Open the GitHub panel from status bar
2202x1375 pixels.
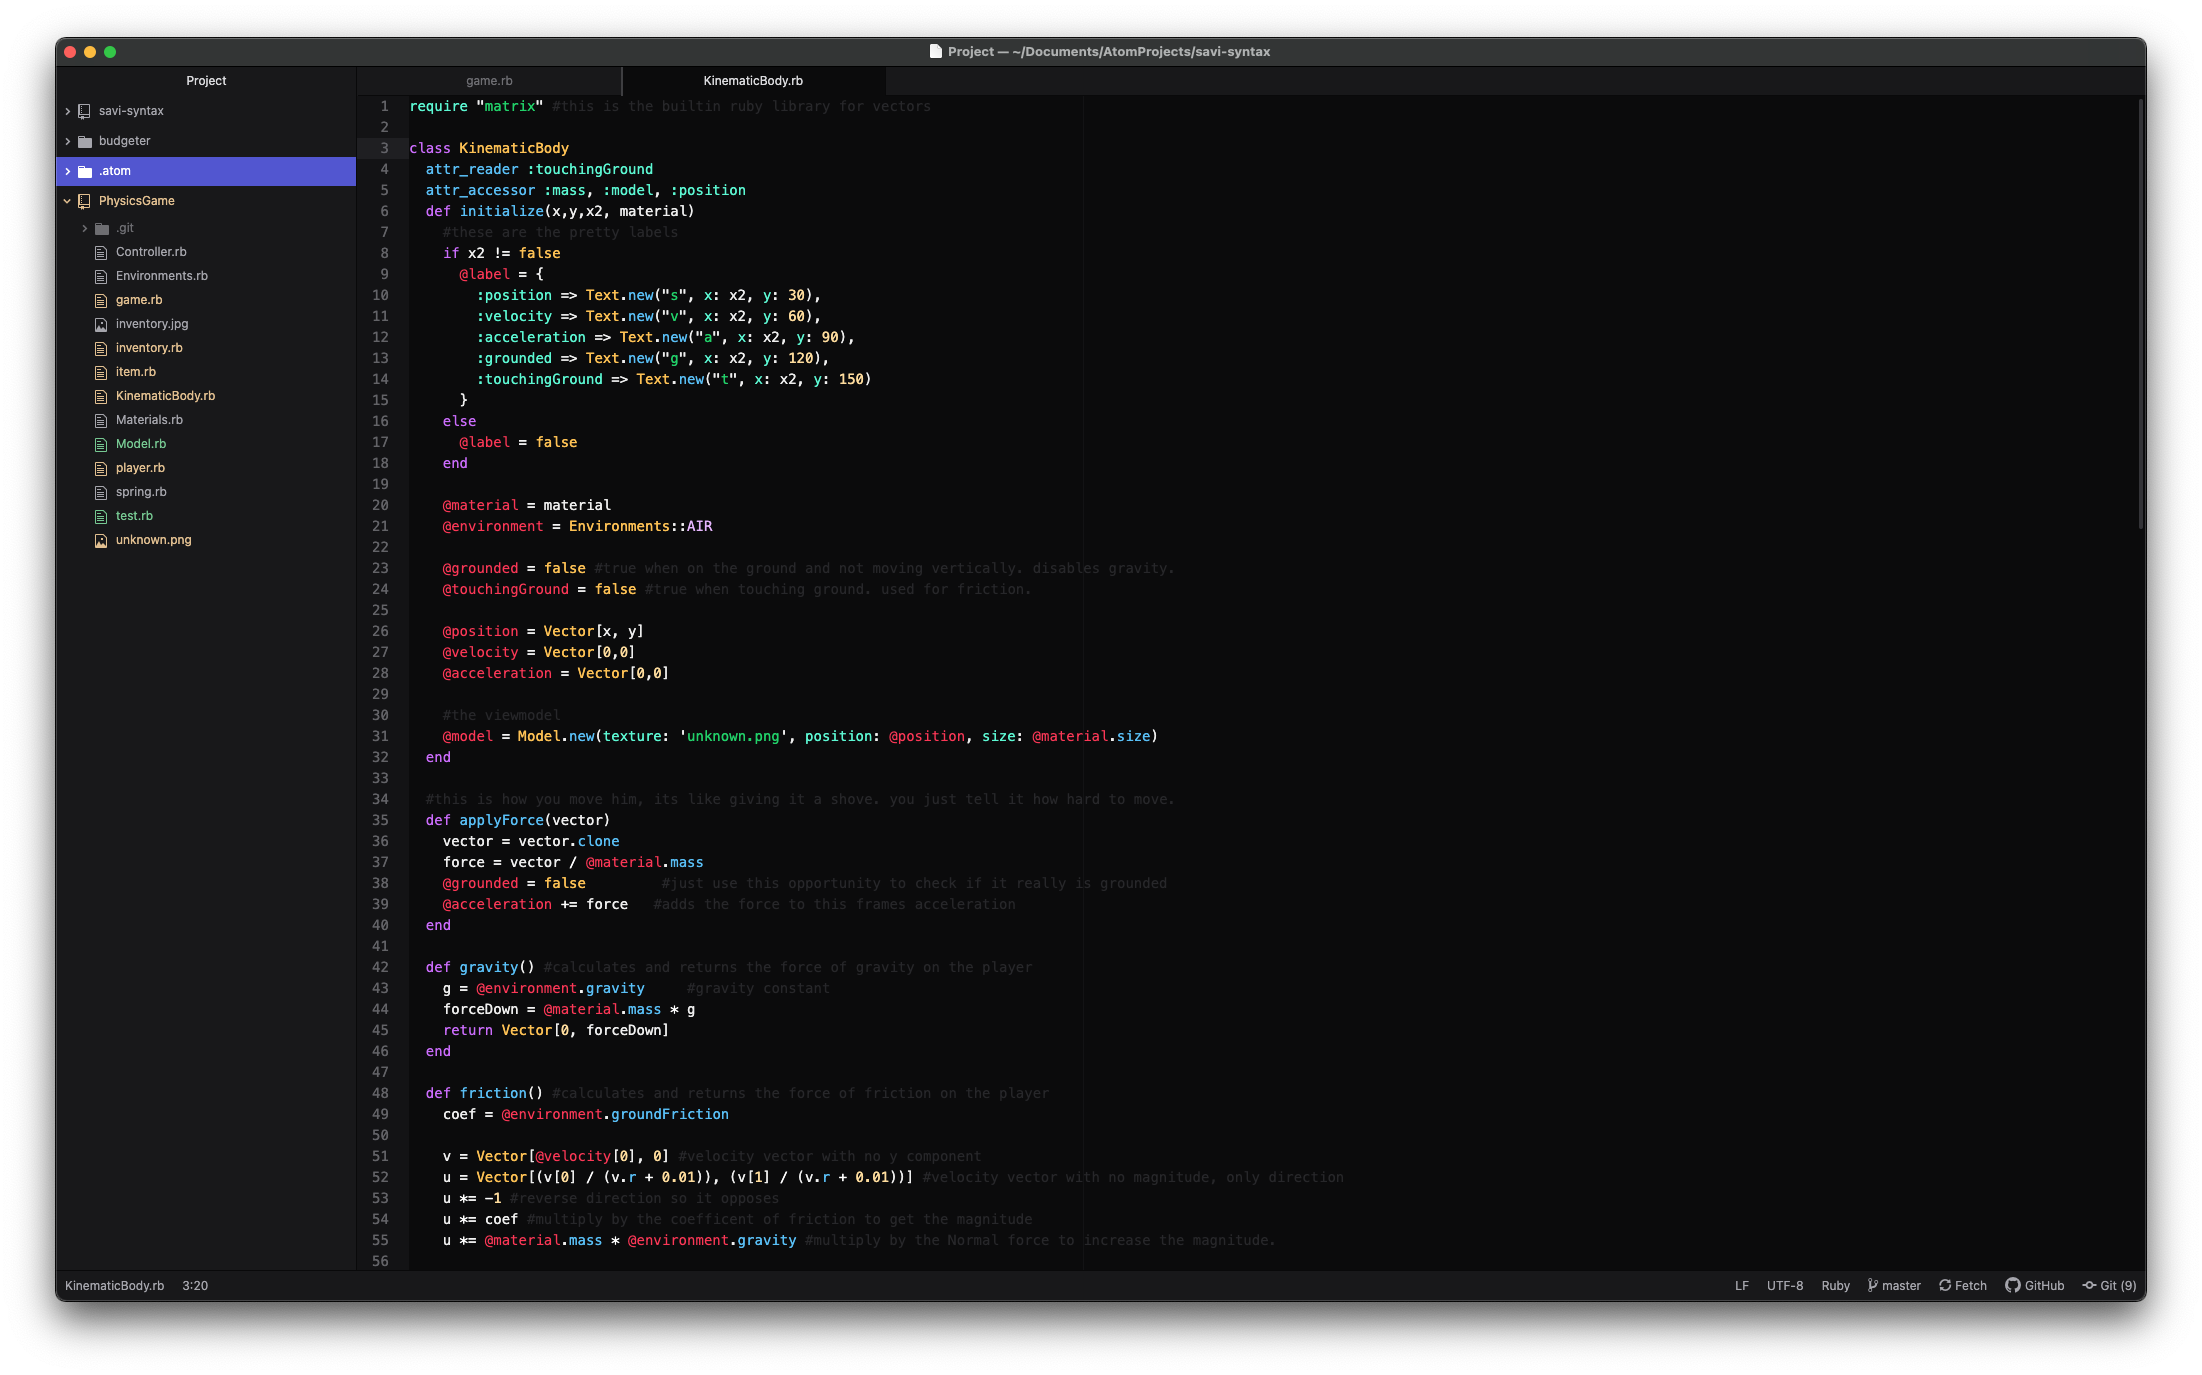point(2034,1285)
